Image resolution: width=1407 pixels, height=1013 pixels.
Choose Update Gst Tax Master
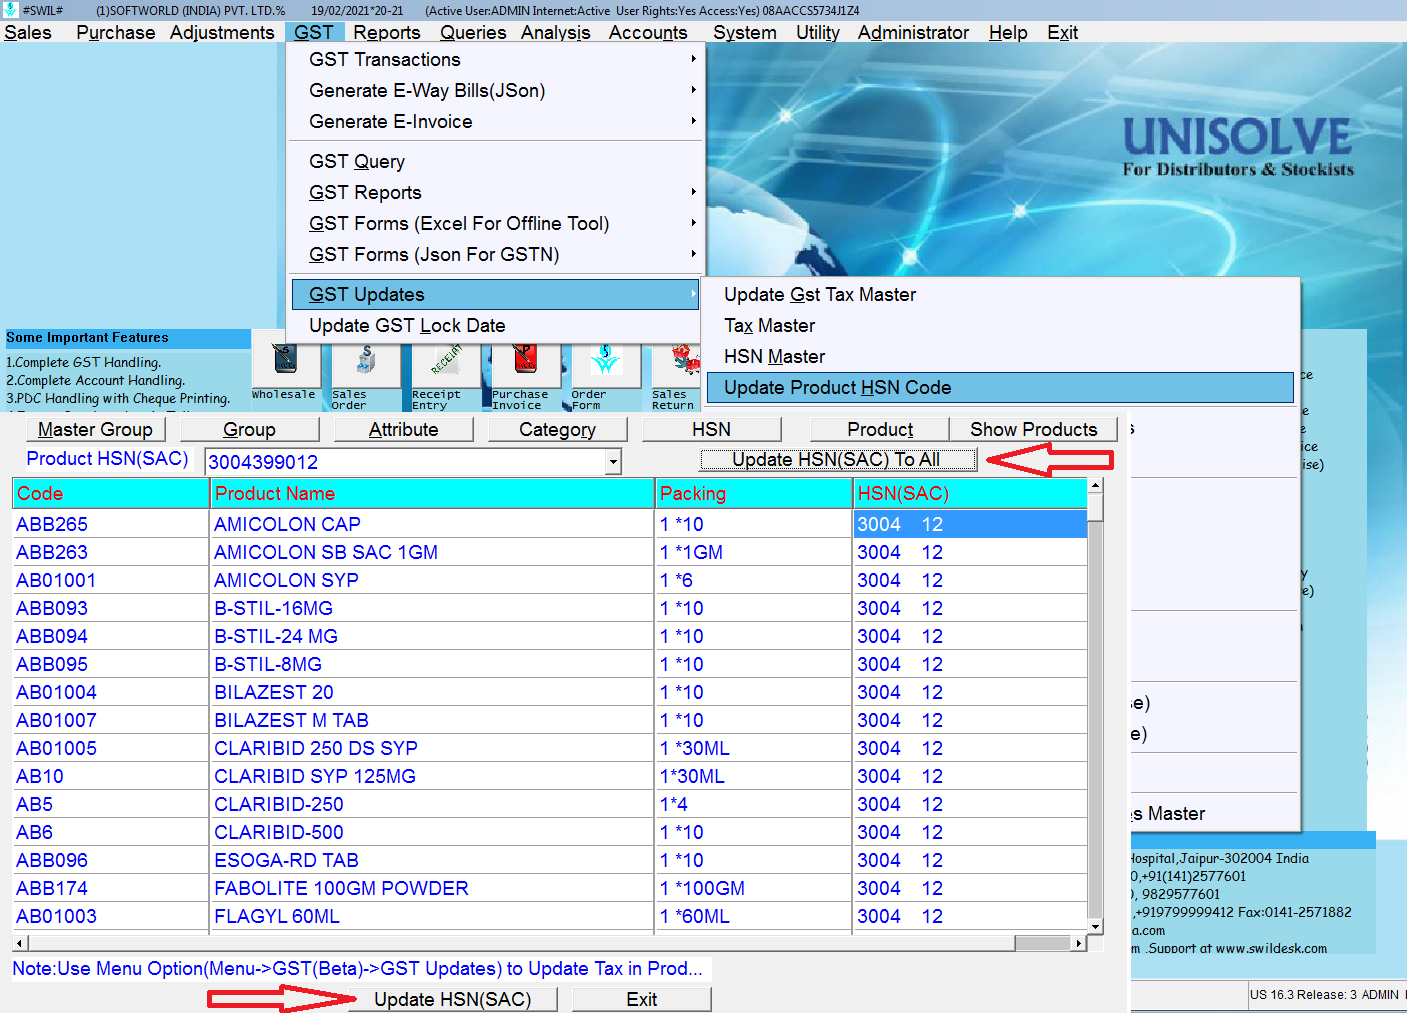point(1000,294)
